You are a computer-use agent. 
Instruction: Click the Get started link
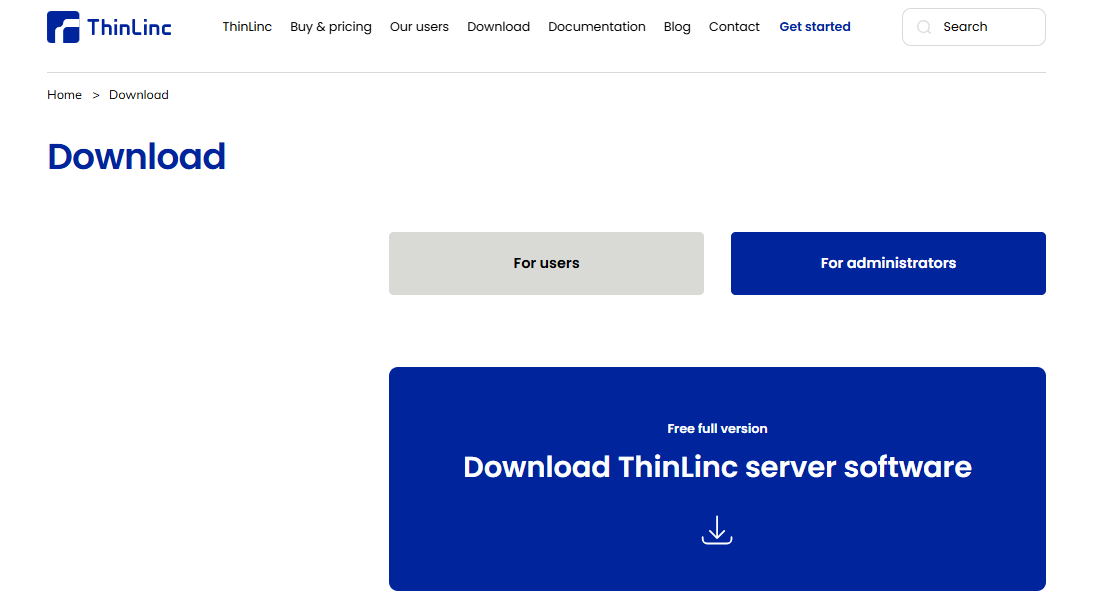(815, 27)
